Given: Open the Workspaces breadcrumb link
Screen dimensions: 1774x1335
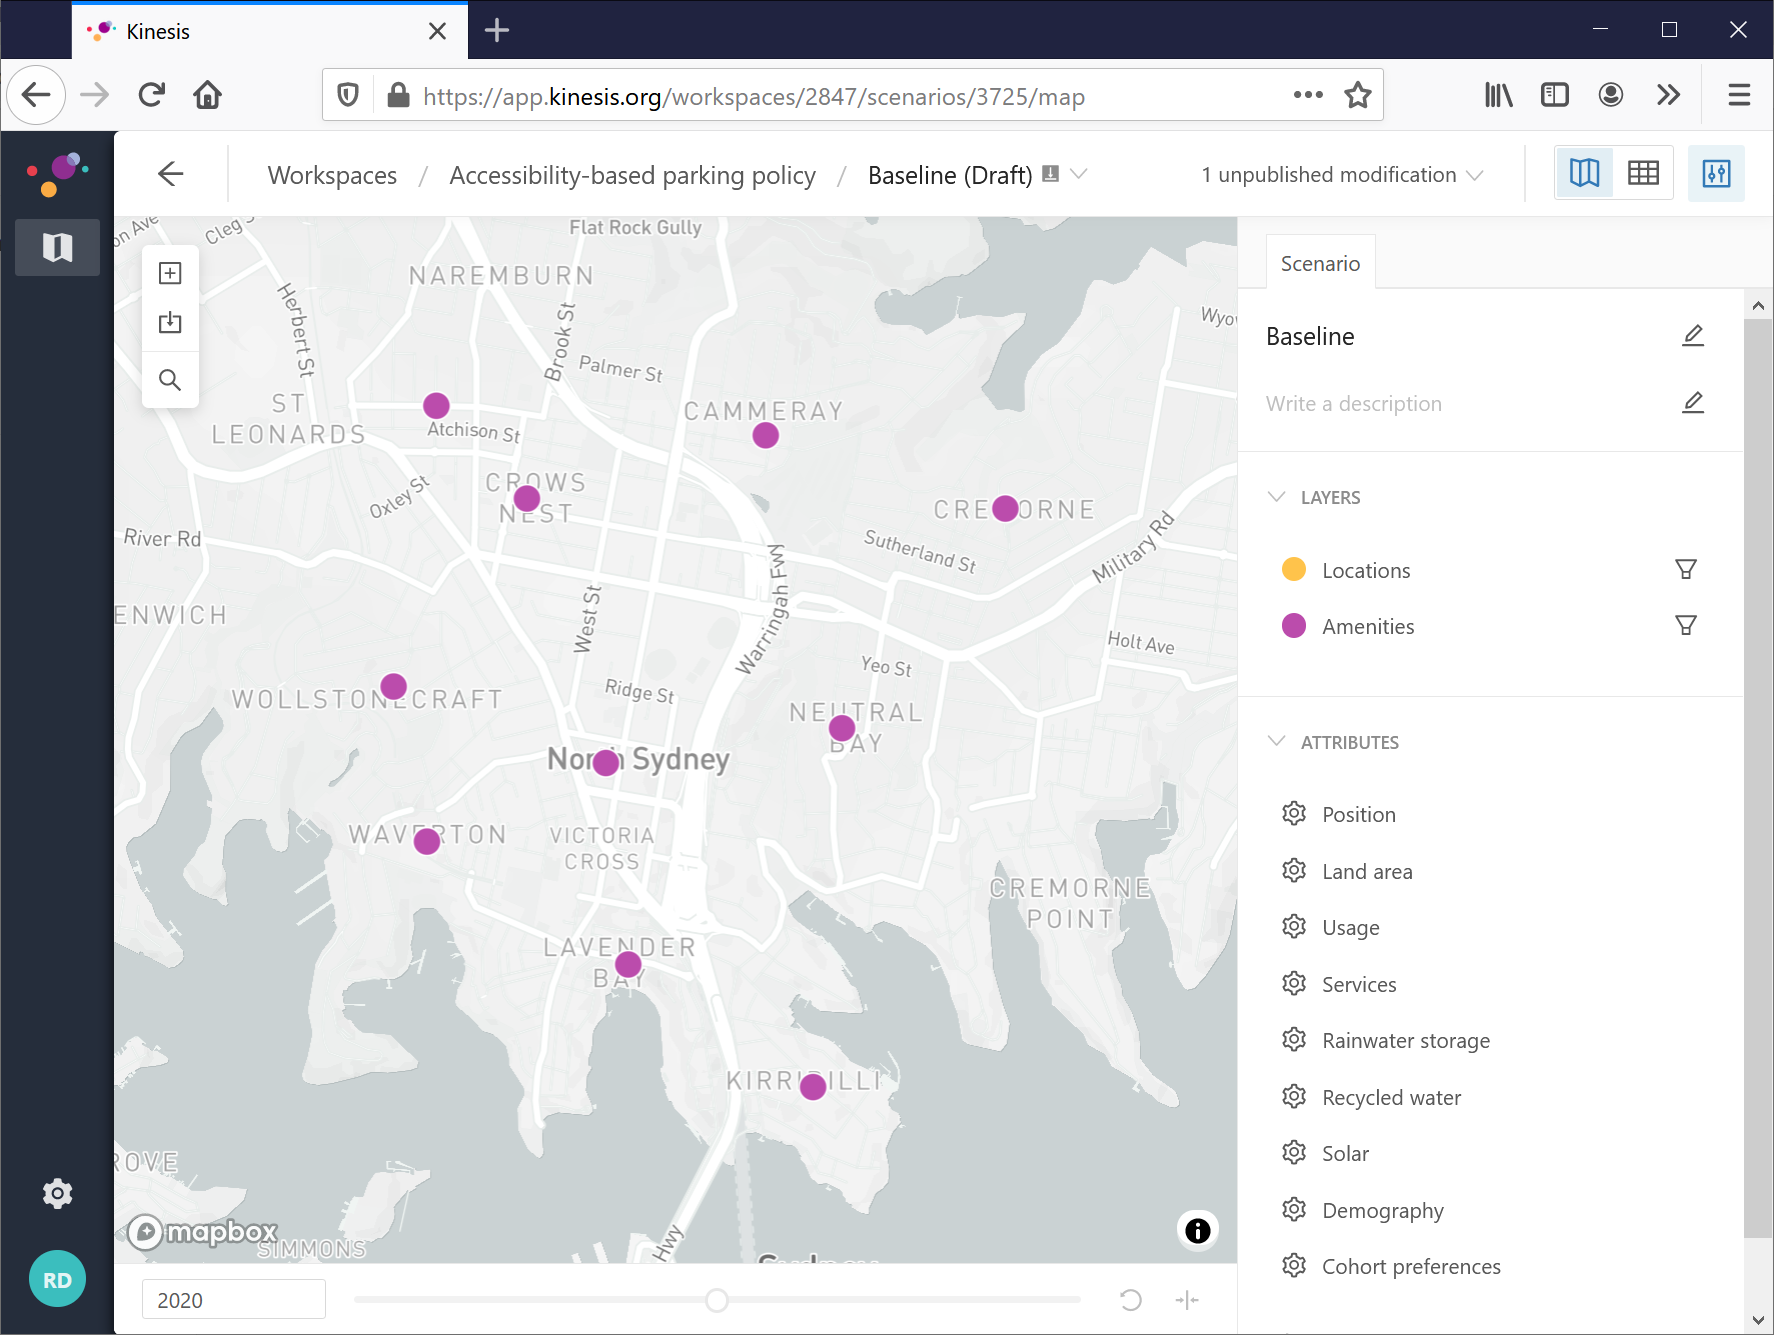Looking at the screenshot, I should pyautogui.click(x=332, y=175).
